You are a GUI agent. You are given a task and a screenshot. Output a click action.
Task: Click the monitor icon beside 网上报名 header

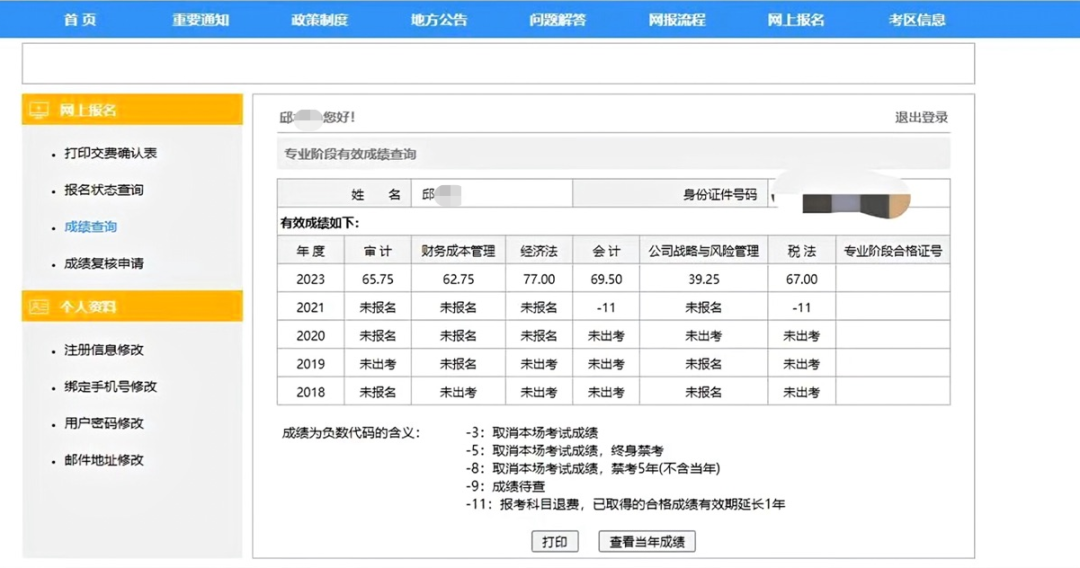(x=39, y=109)
